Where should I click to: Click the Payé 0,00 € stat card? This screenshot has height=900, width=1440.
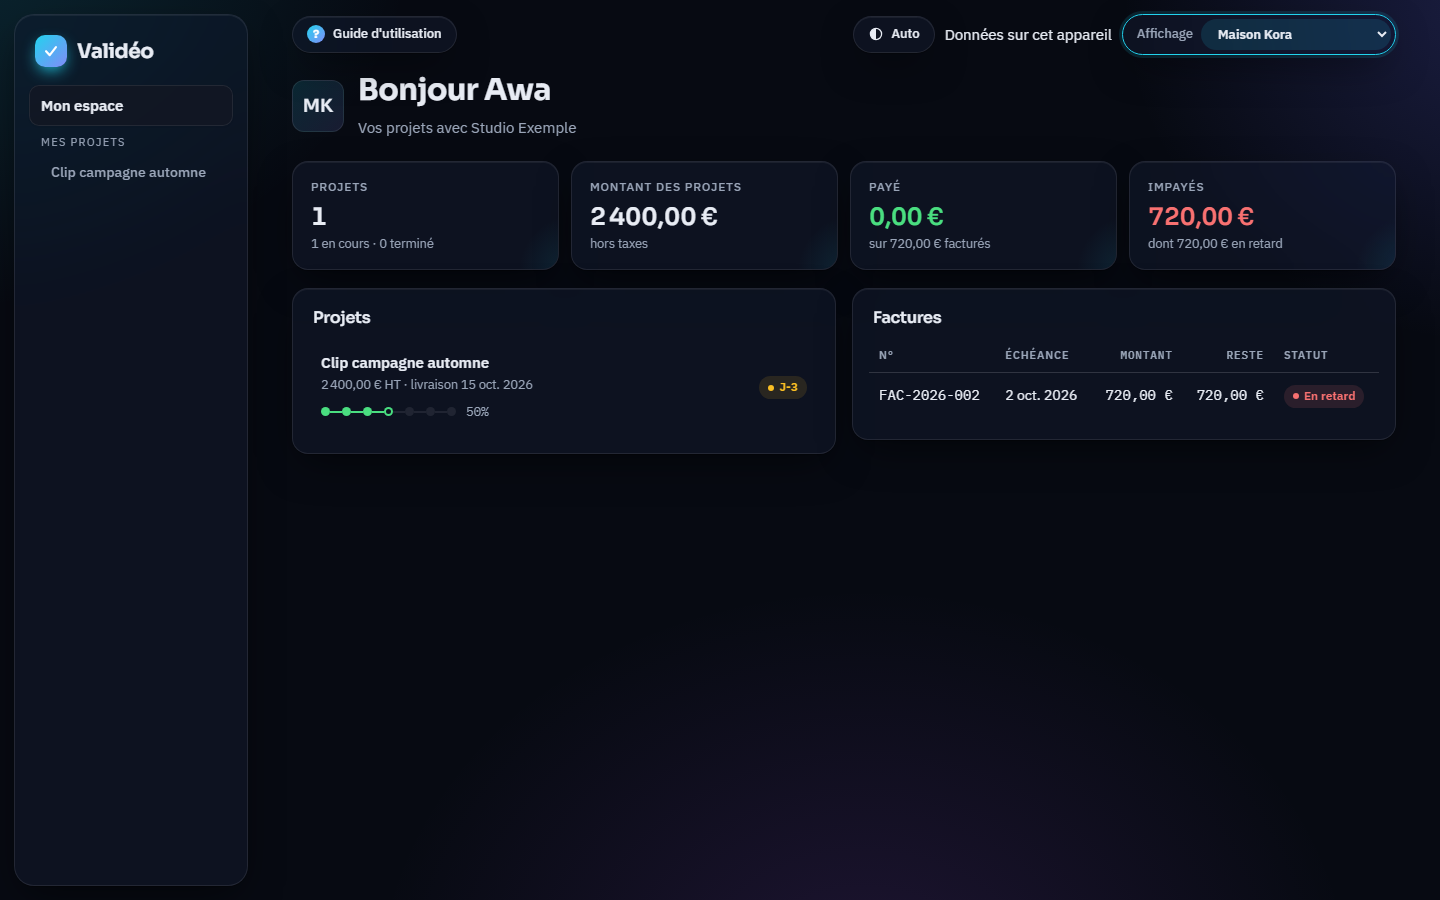tap(983, 215)
